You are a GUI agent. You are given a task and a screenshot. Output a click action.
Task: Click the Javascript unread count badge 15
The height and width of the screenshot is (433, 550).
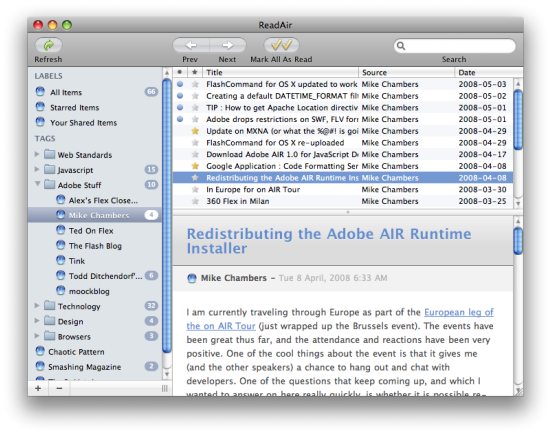[151, 169]
